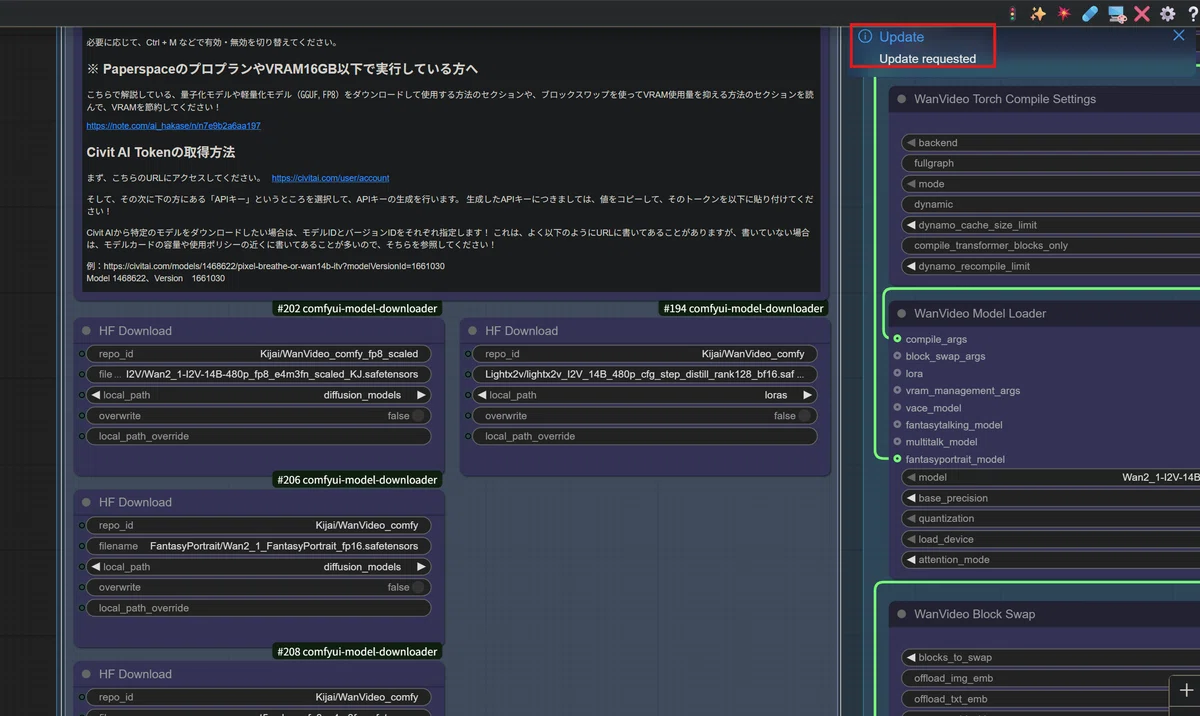Screen dimensions: 1200x716
Task: Click the fantasyportrait_model input socket
Action: tap(897, 459)
